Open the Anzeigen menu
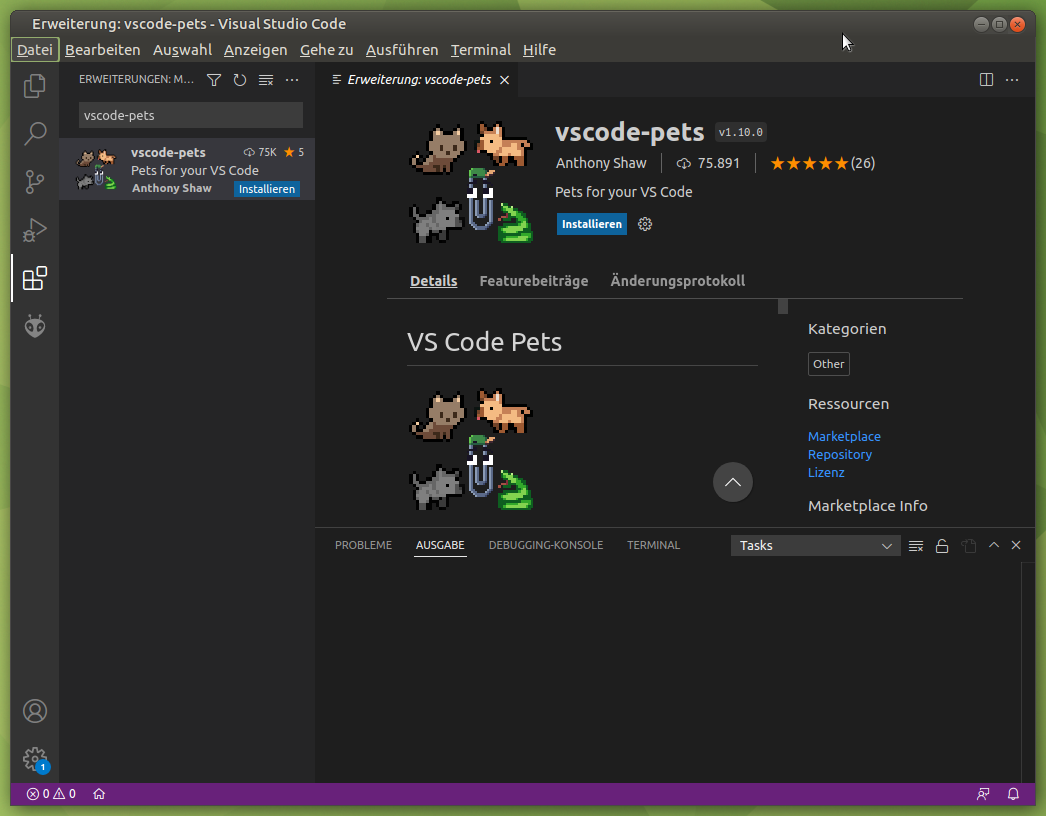Image resolution: width=1046 pixels, height=816 pixels. 255,50
